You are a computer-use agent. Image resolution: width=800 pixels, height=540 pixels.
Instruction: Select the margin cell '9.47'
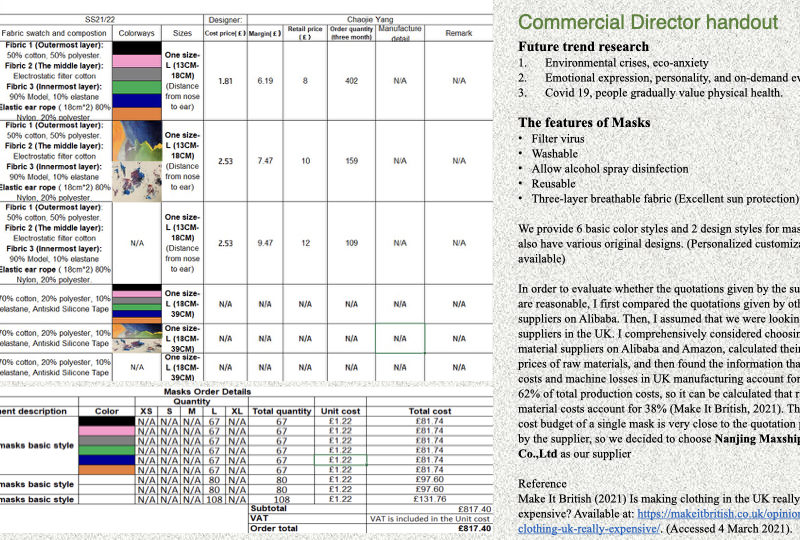point(265,243)
